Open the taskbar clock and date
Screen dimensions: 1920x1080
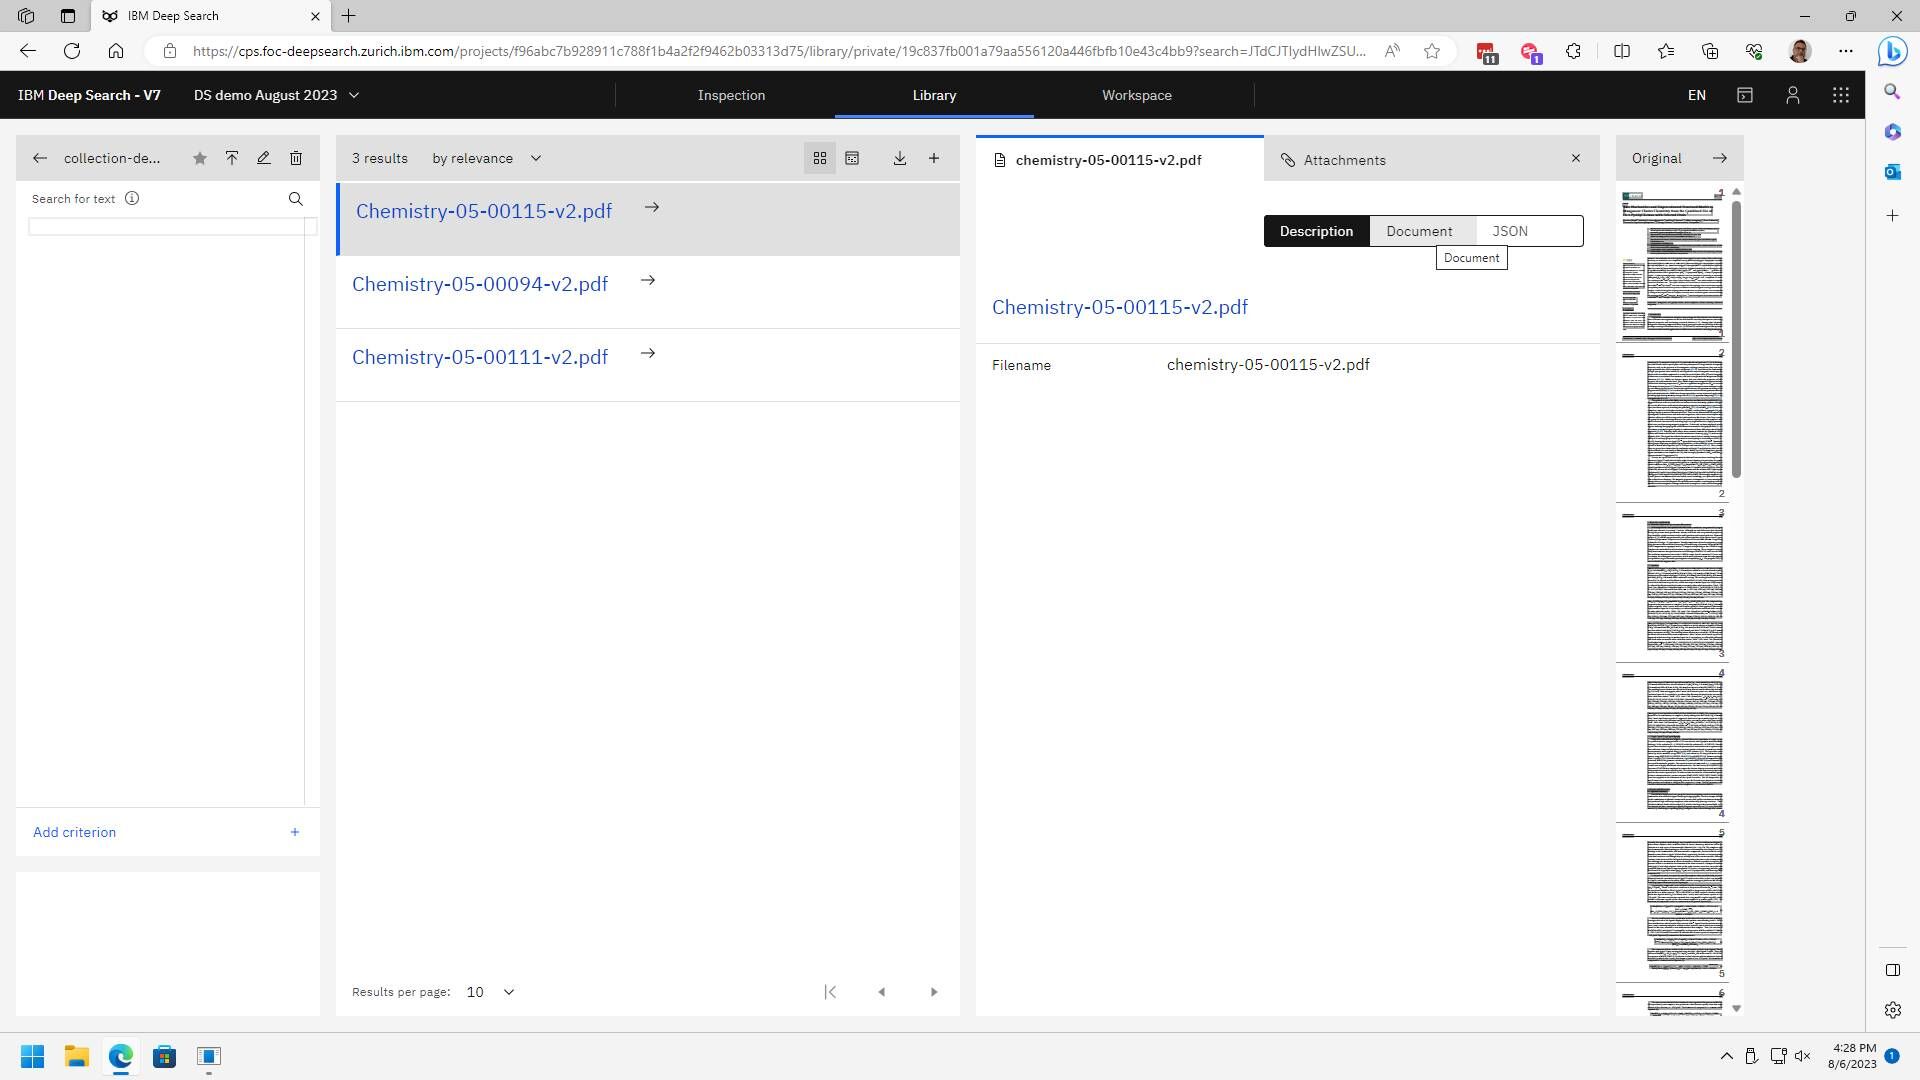[1853, 1056]
